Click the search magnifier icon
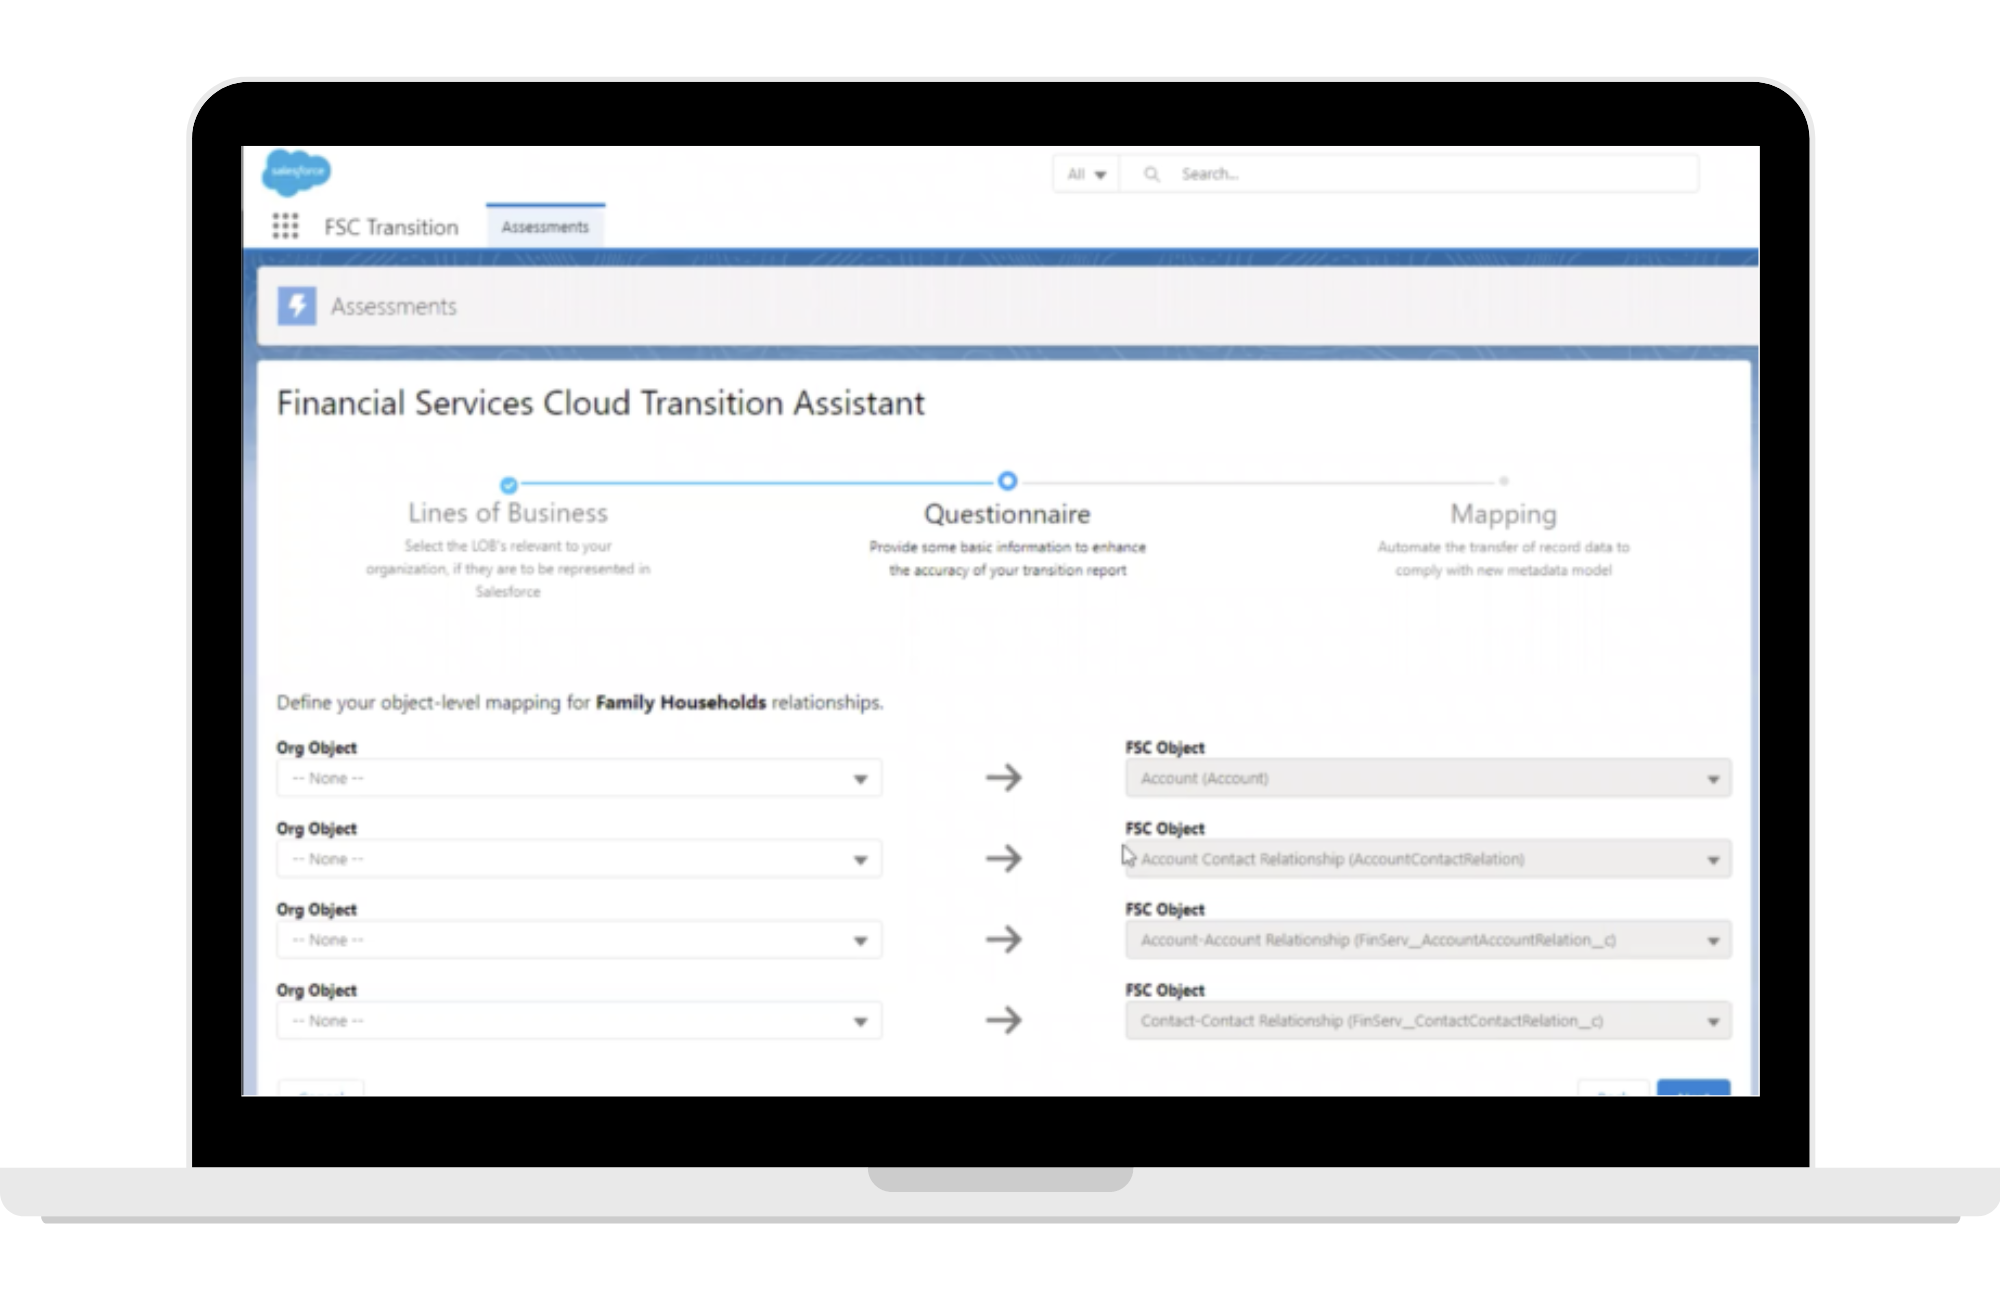 point(1152,174)
